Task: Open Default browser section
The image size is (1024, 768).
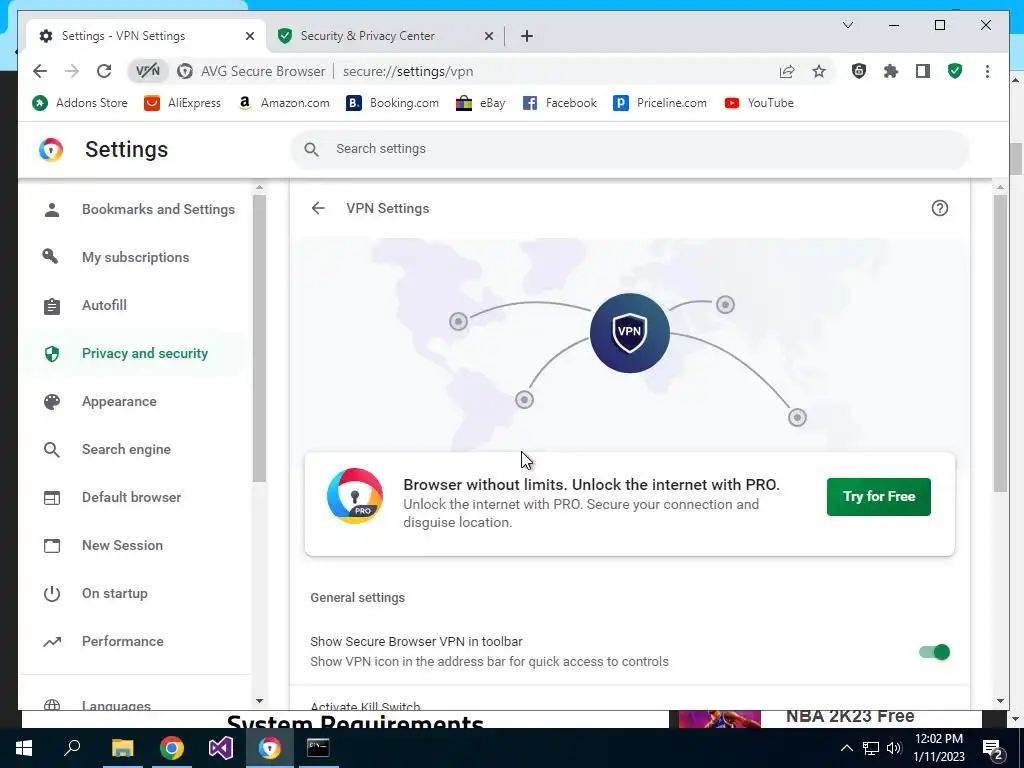Action: (x=136, y=498)
